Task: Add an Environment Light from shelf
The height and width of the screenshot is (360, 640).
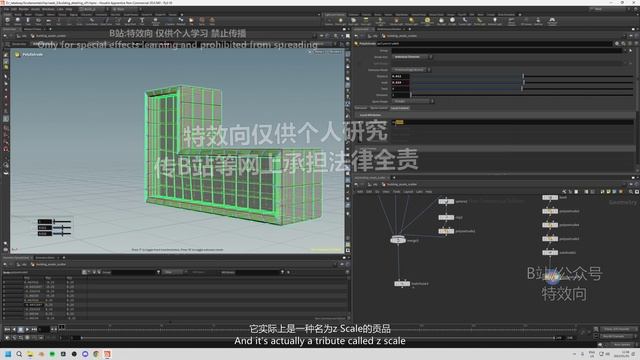Action: (427, 21)
